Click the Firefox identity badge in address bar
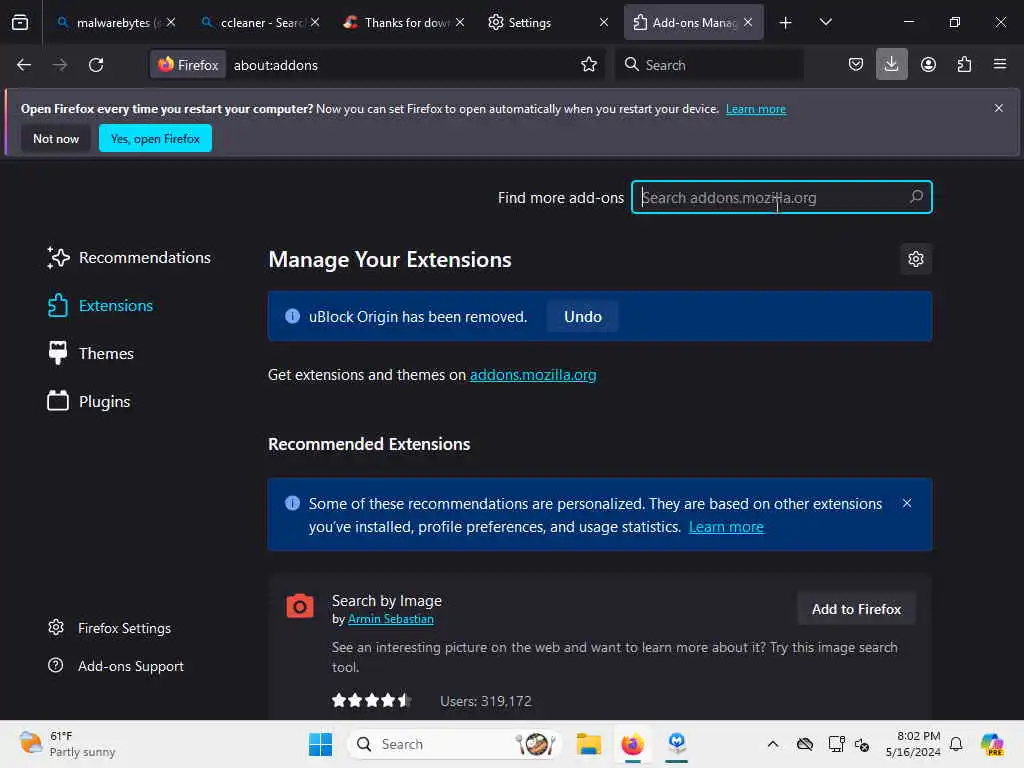1024x768 pixels. [189, 65]
